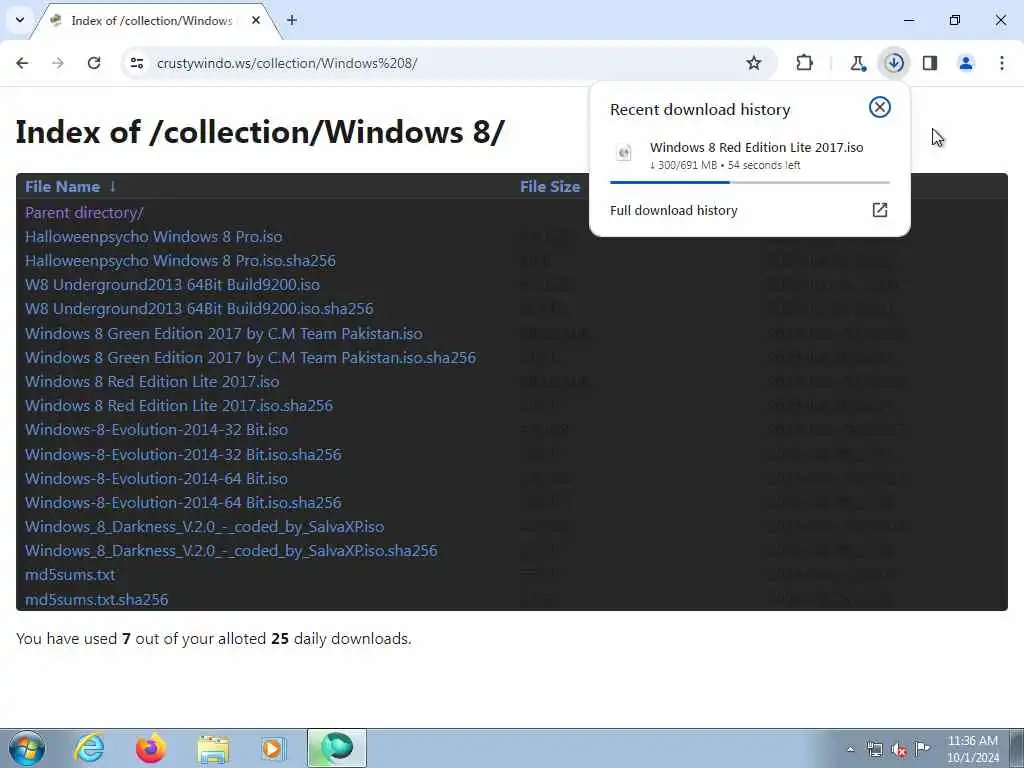Open the Windows Start button

tap(27, 748)
